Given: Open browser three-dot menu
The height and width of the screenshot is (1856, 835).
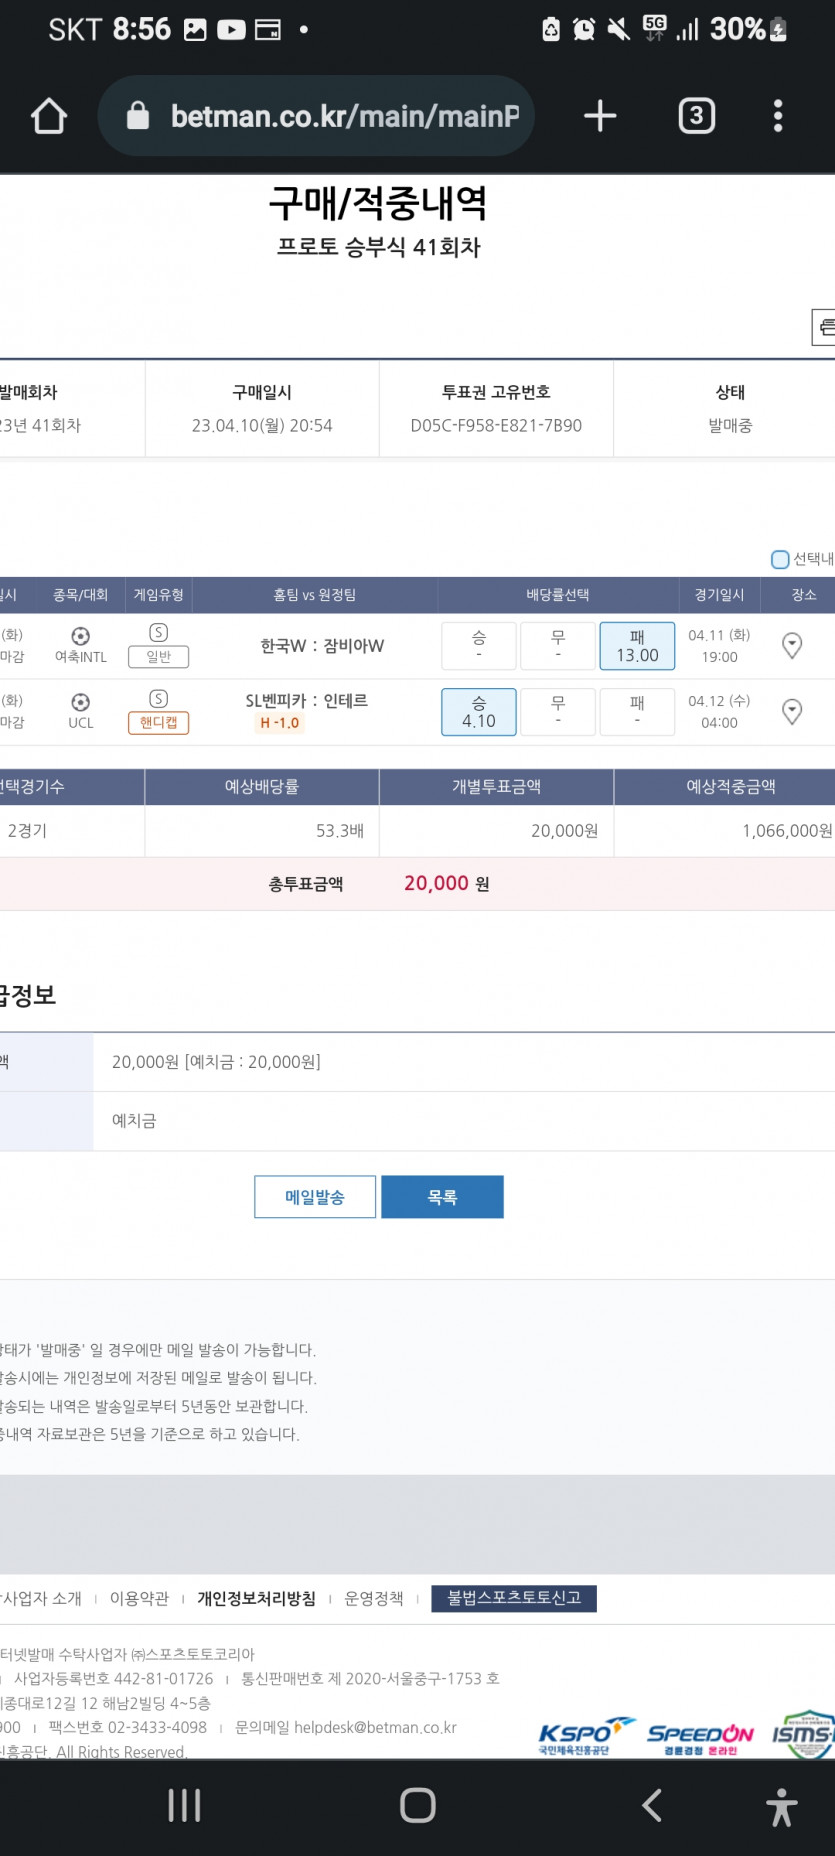Looking at the screenshot, I should pyautogui.click(x=778, y=116).
